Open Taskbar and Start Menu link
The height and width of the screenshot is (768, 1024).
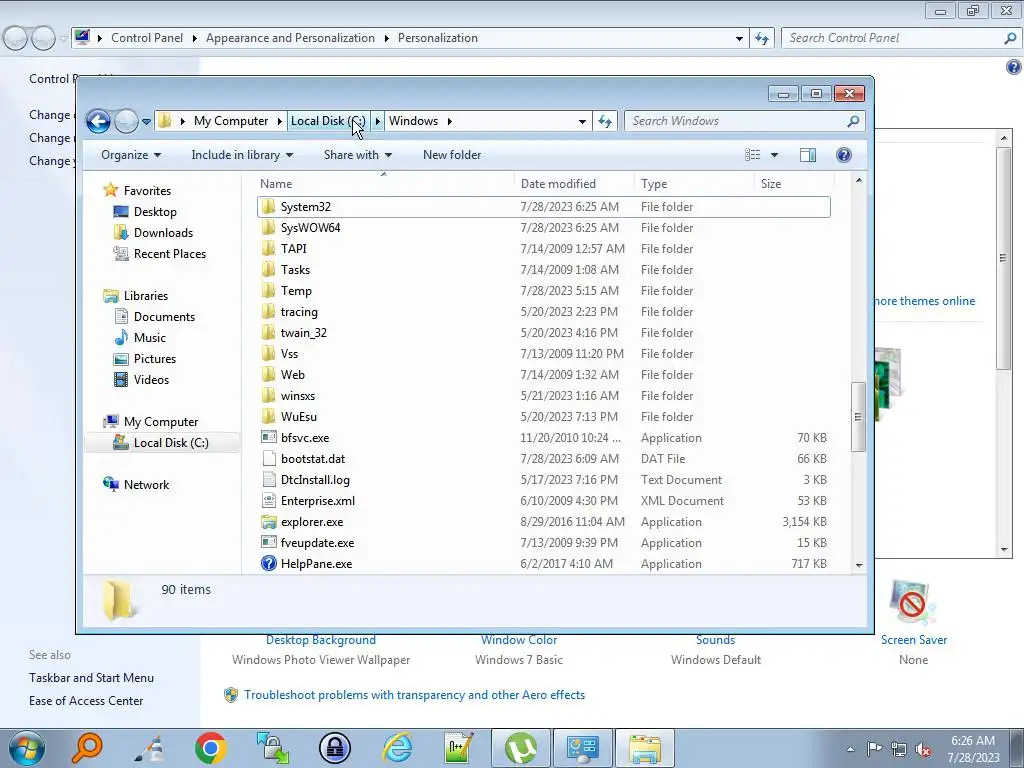(91, 678)
